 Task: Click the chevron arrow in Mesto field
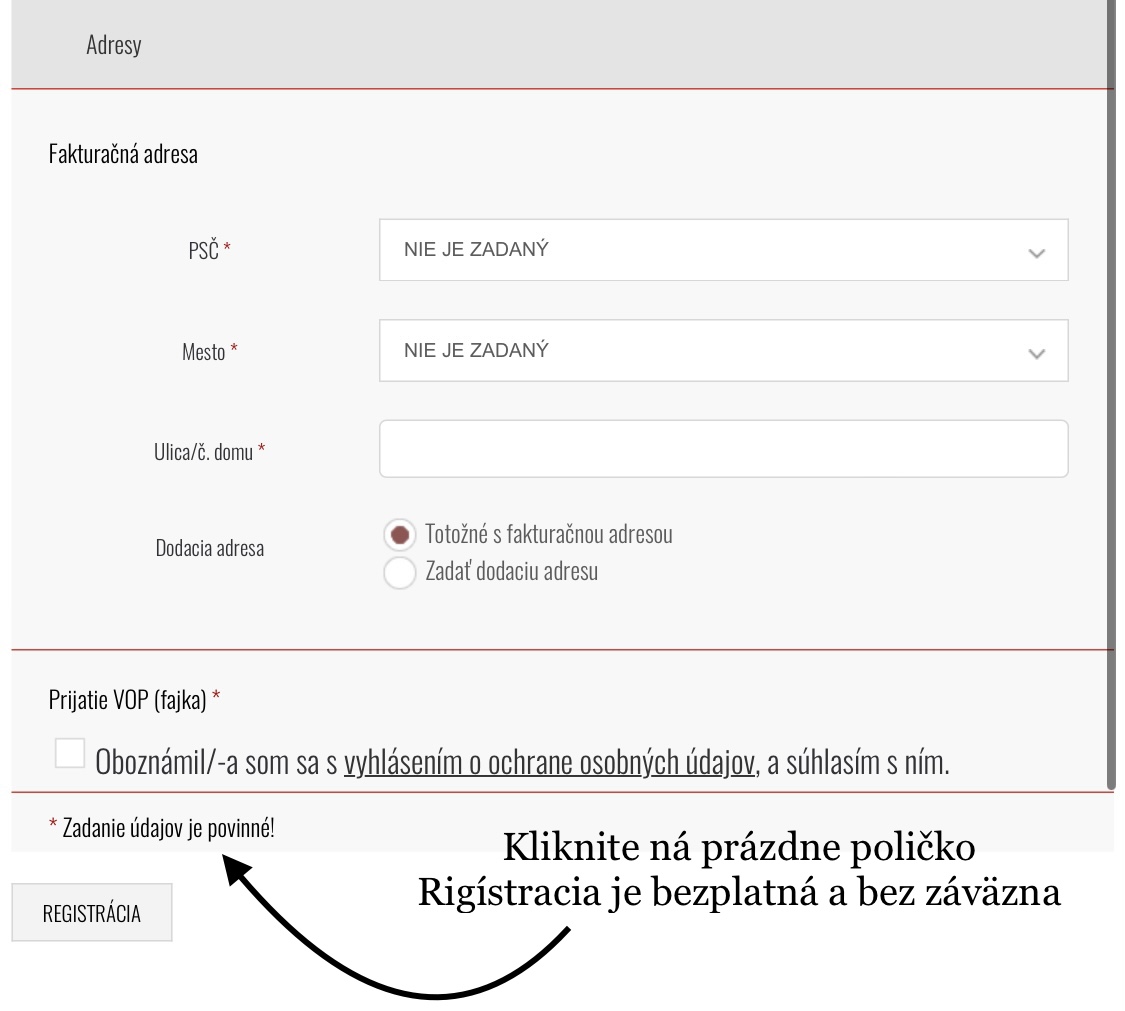[x=1036, y=353]
